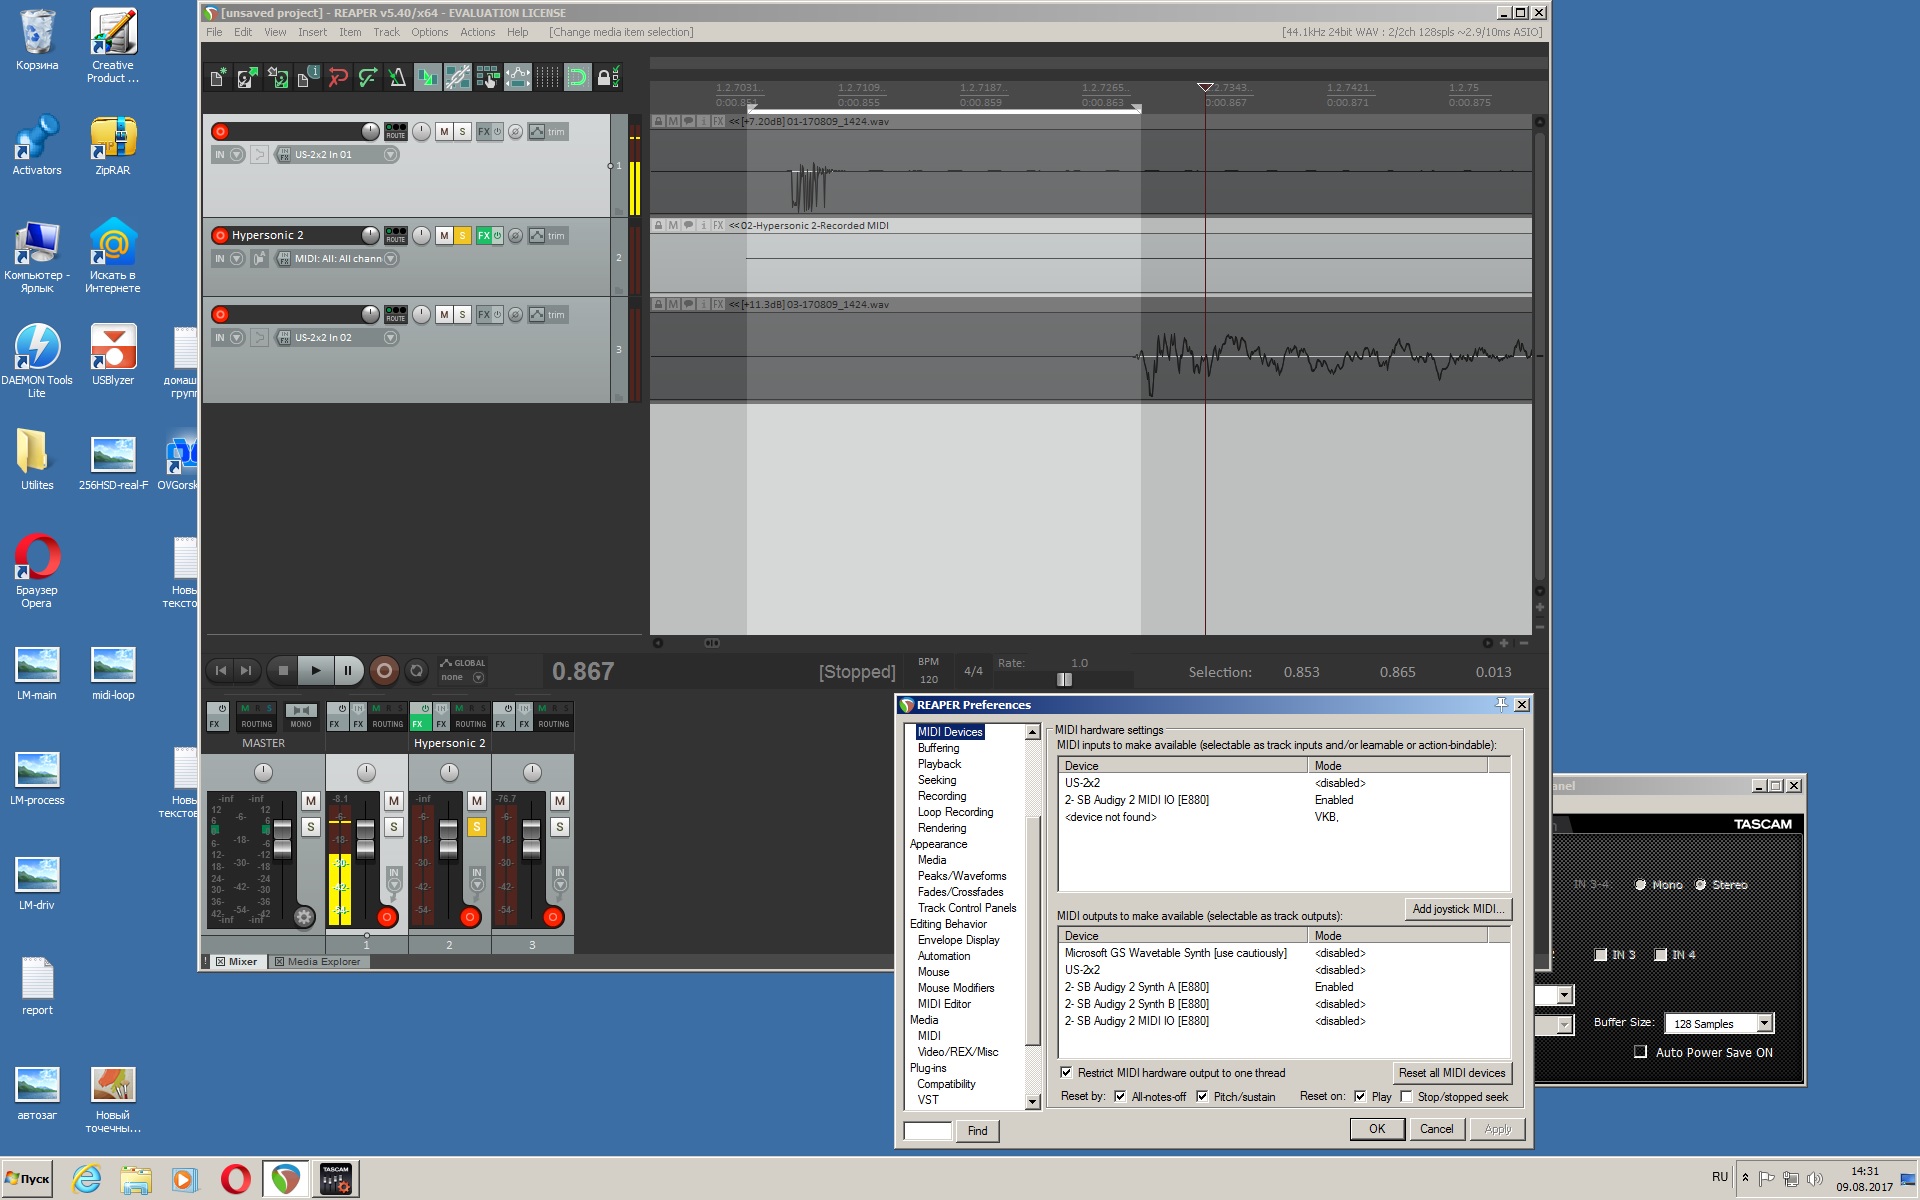Click the transport record button
1920x1200 pixels.
384,671
